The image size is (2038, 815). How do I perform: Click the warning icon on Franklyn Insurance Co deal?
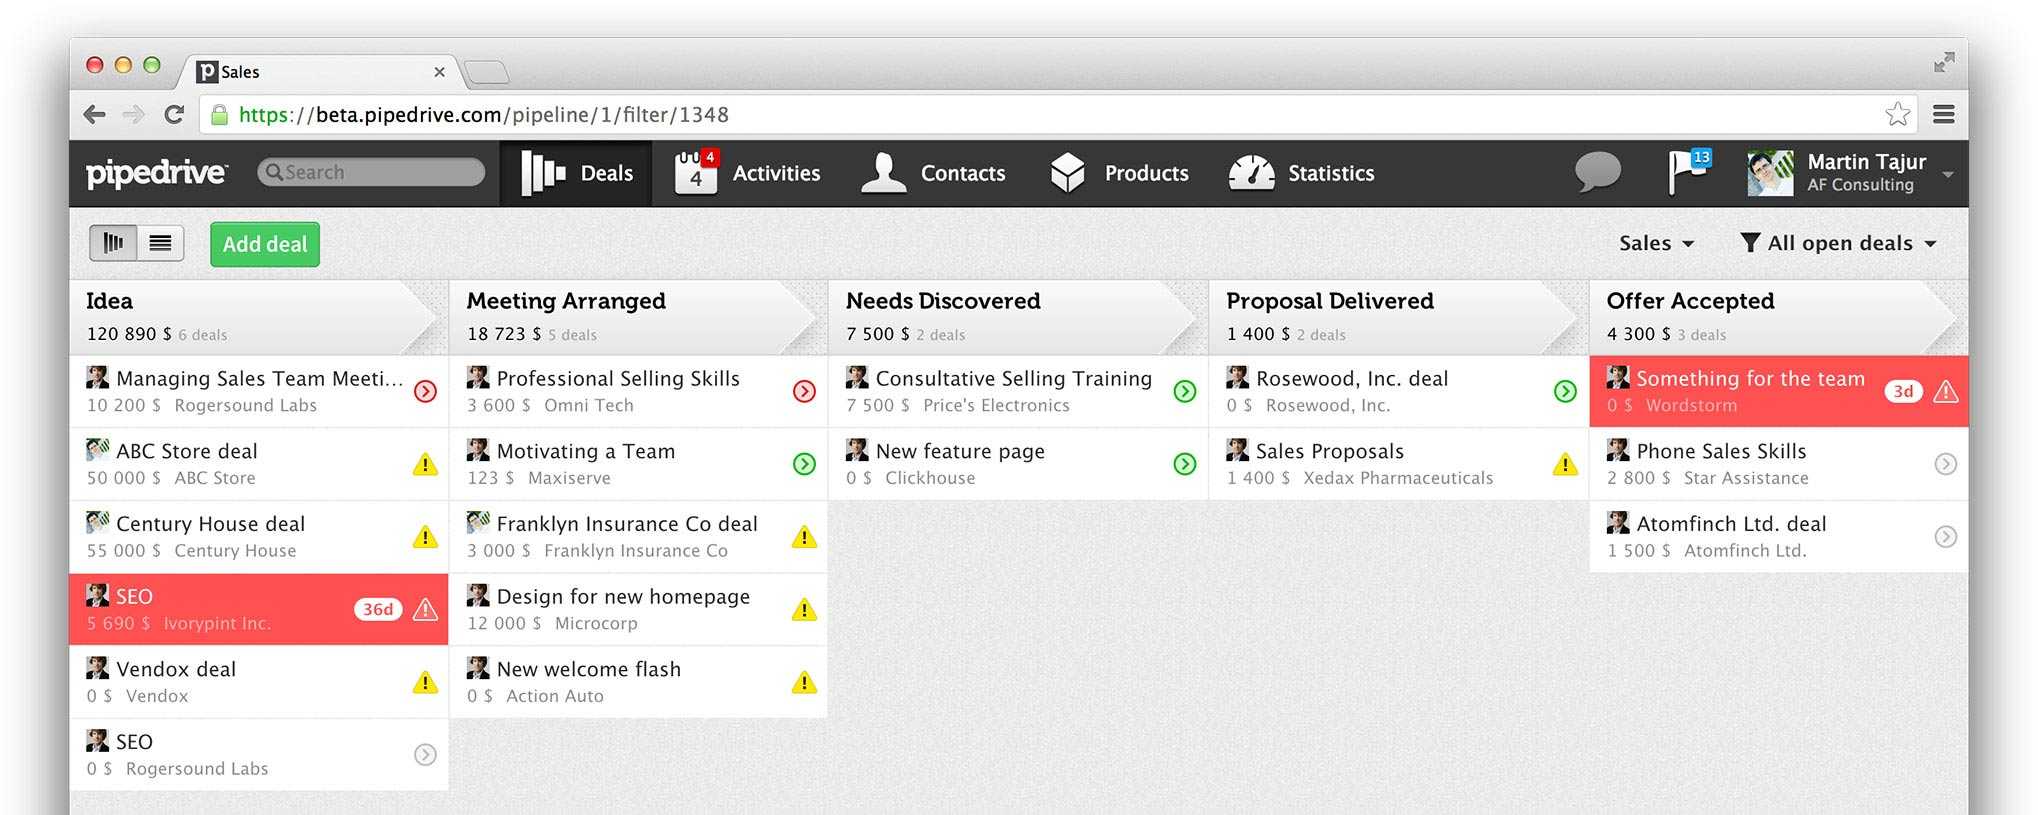(804, 537)
